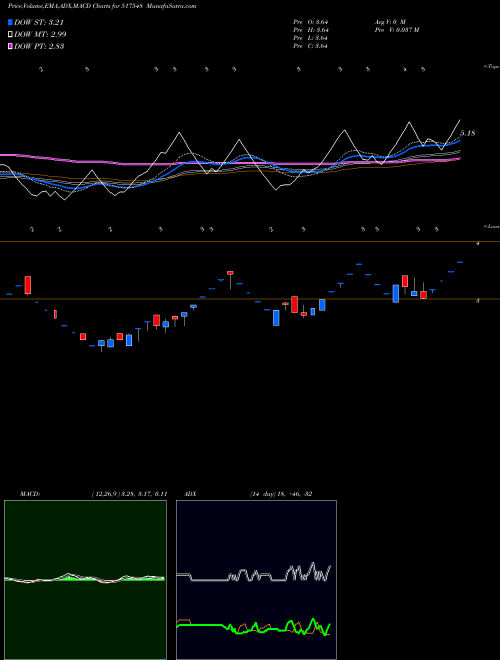
Task: Click the white DOW MT legend swatch
Action: [x=10, y=34]
